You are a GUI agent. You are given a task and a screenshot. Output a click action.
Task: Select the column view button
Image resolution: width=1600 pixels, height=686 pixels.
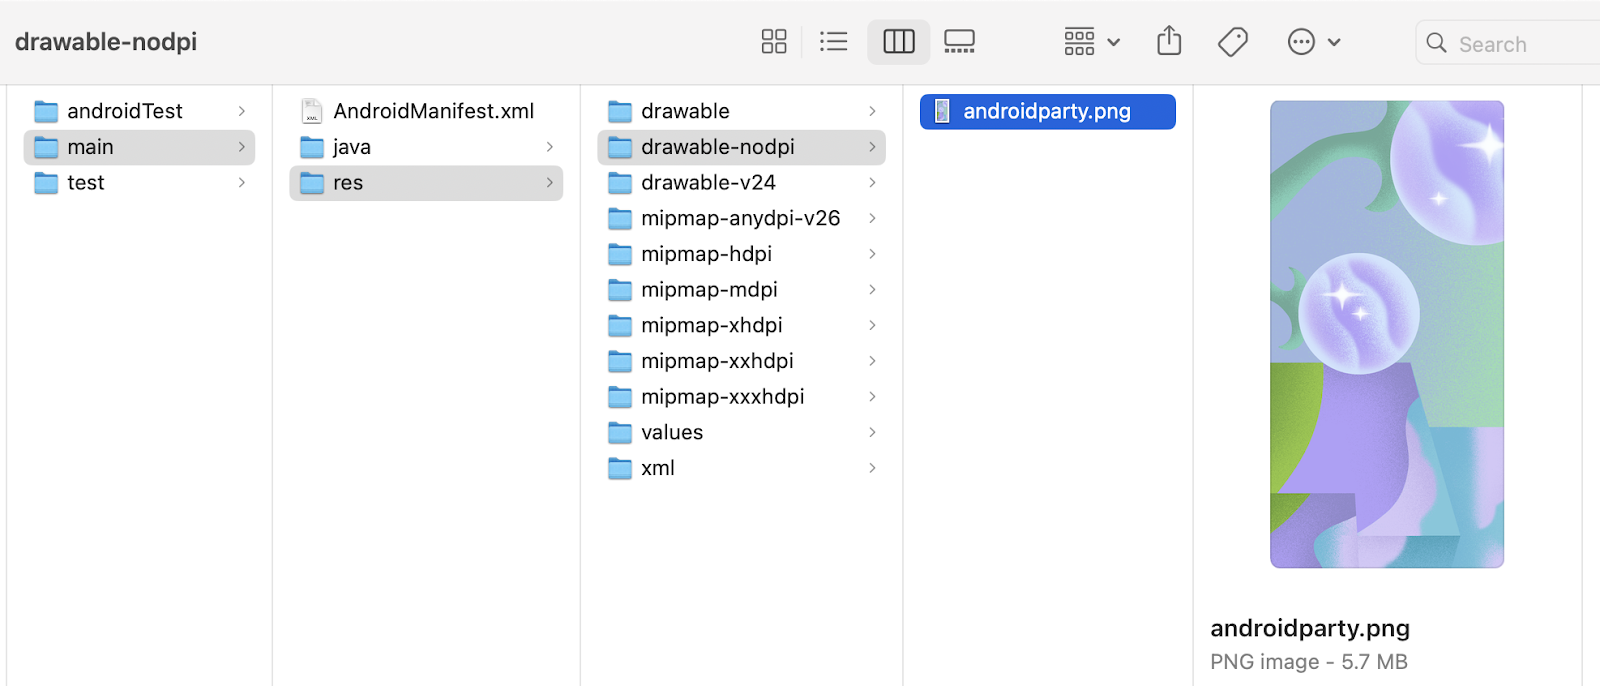[898, 42]
